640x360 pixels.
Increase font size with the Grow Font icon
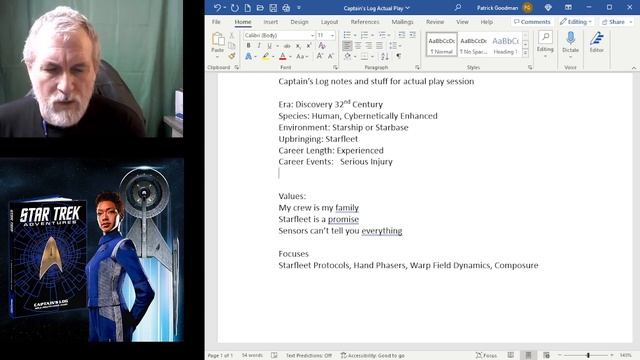click(320, 56)
